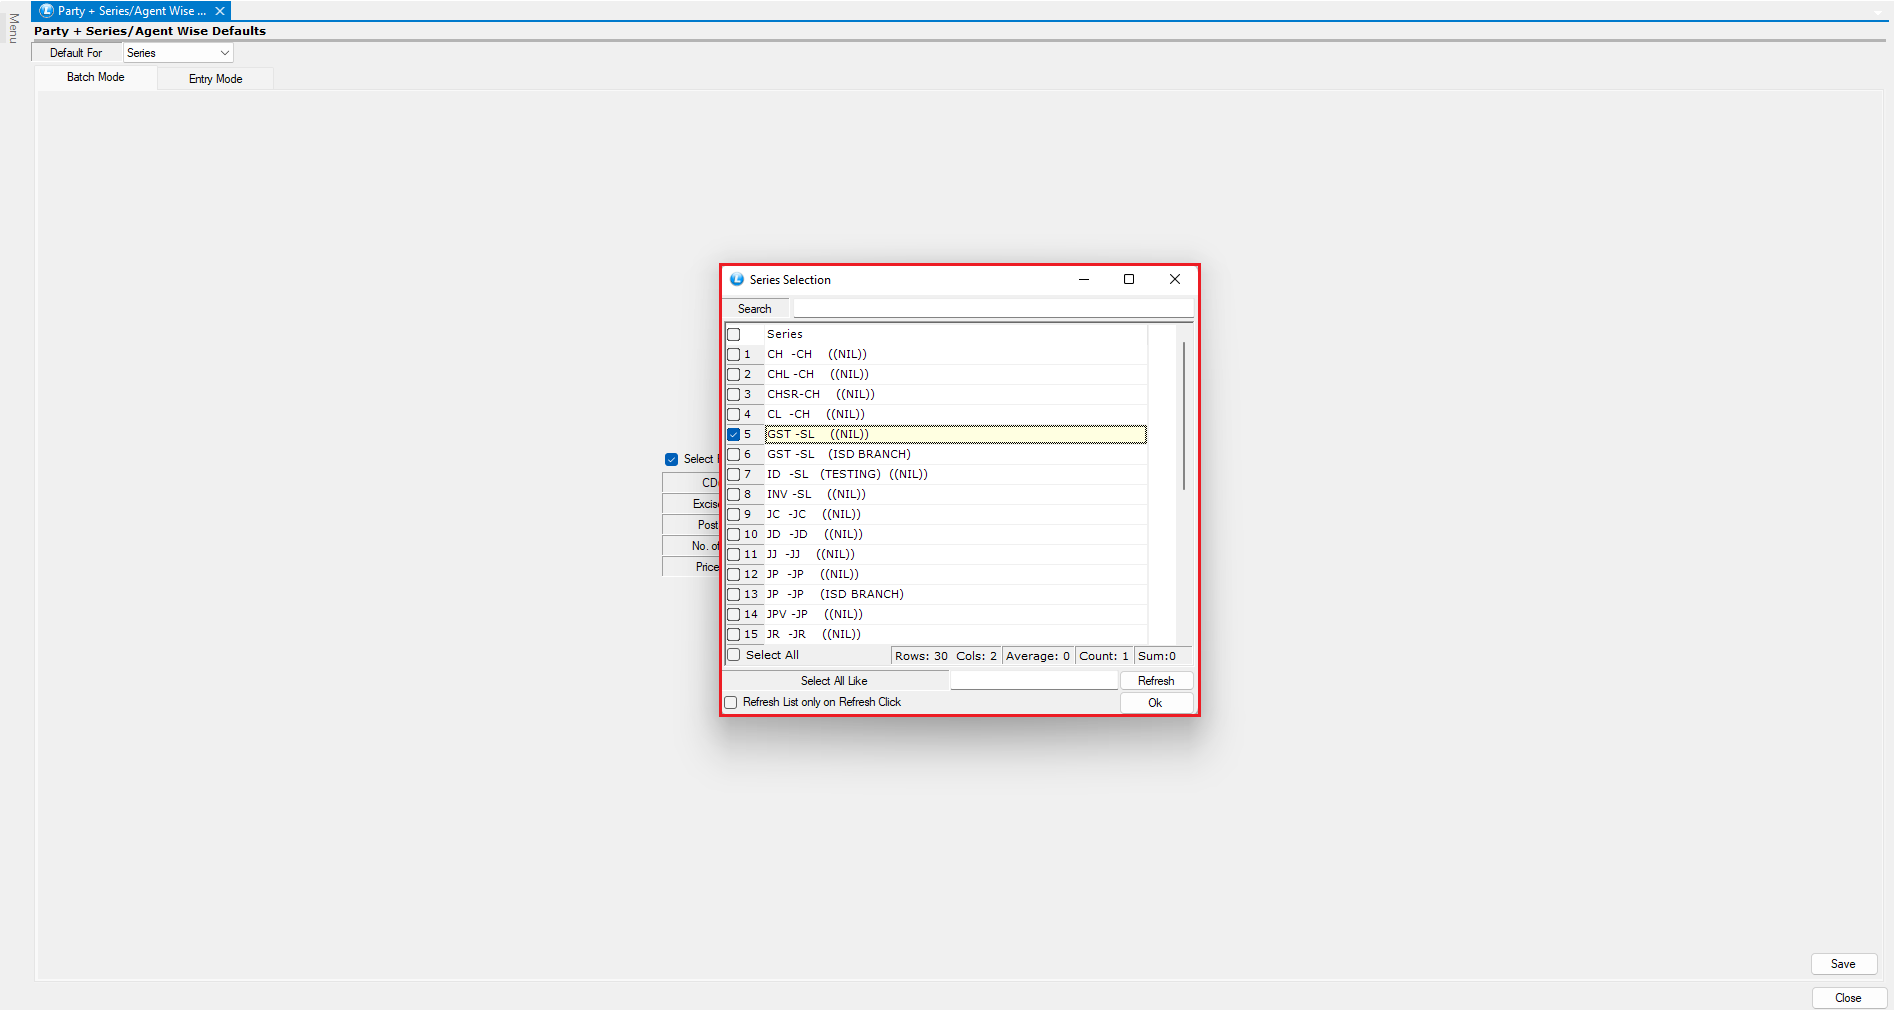The width and height of the screenshot is (1894, 1010).
Task: Minimize the Series Selection dialog
Action: (1083, 280)
